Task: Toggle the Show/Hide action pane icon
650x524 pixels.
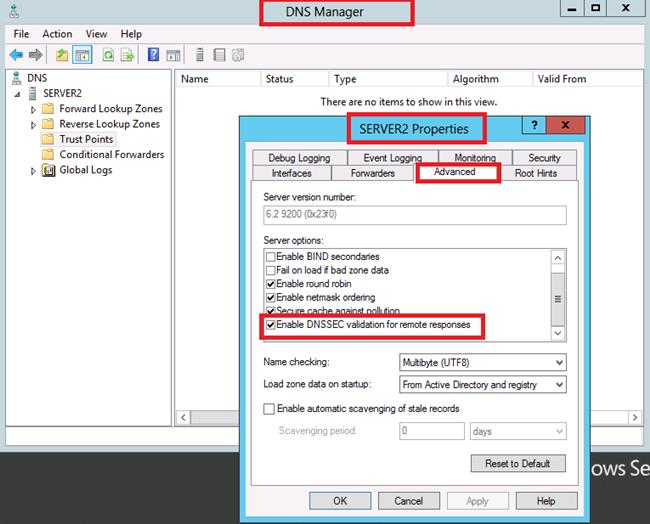Action: 173,55
